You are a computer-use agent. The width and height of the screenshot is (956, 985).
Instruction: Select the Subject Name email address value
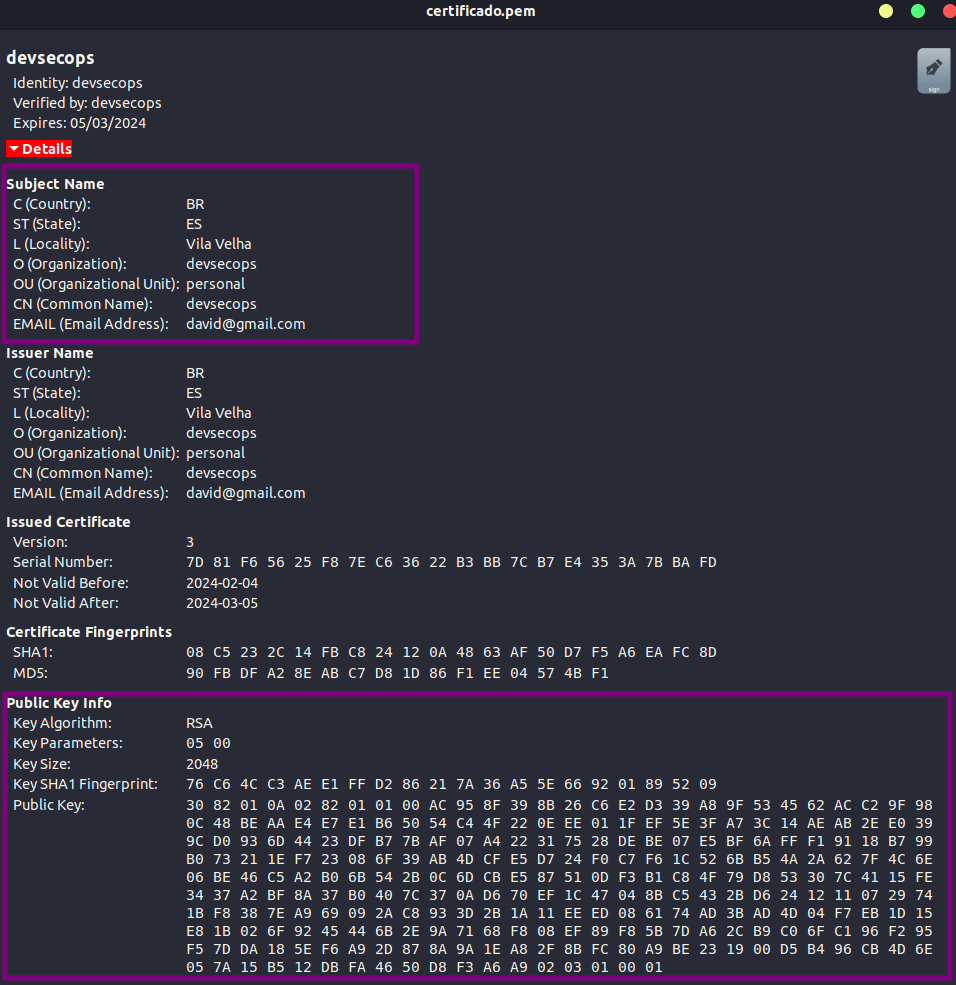point(245,324)
